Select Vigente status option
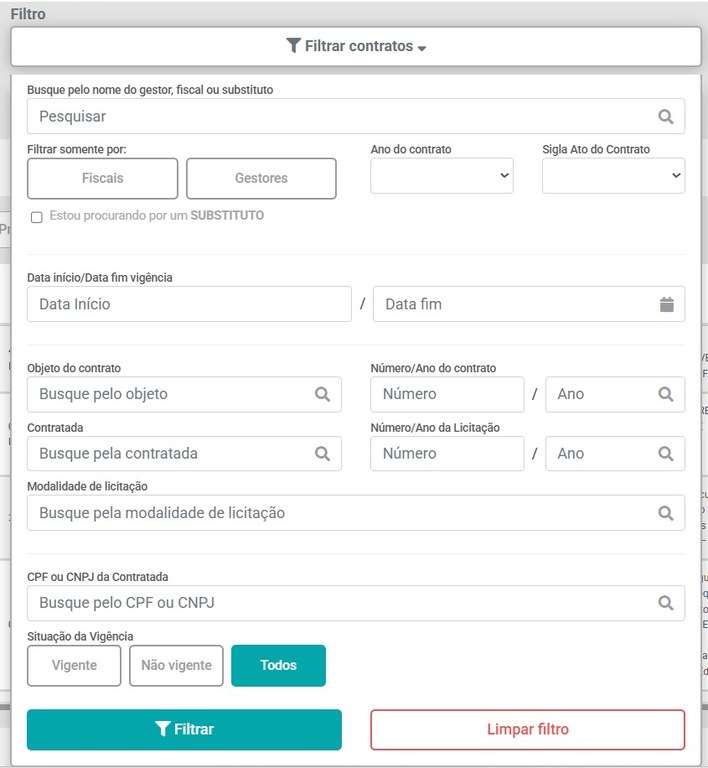The image size is (708, 768). (x=74, y=666)
